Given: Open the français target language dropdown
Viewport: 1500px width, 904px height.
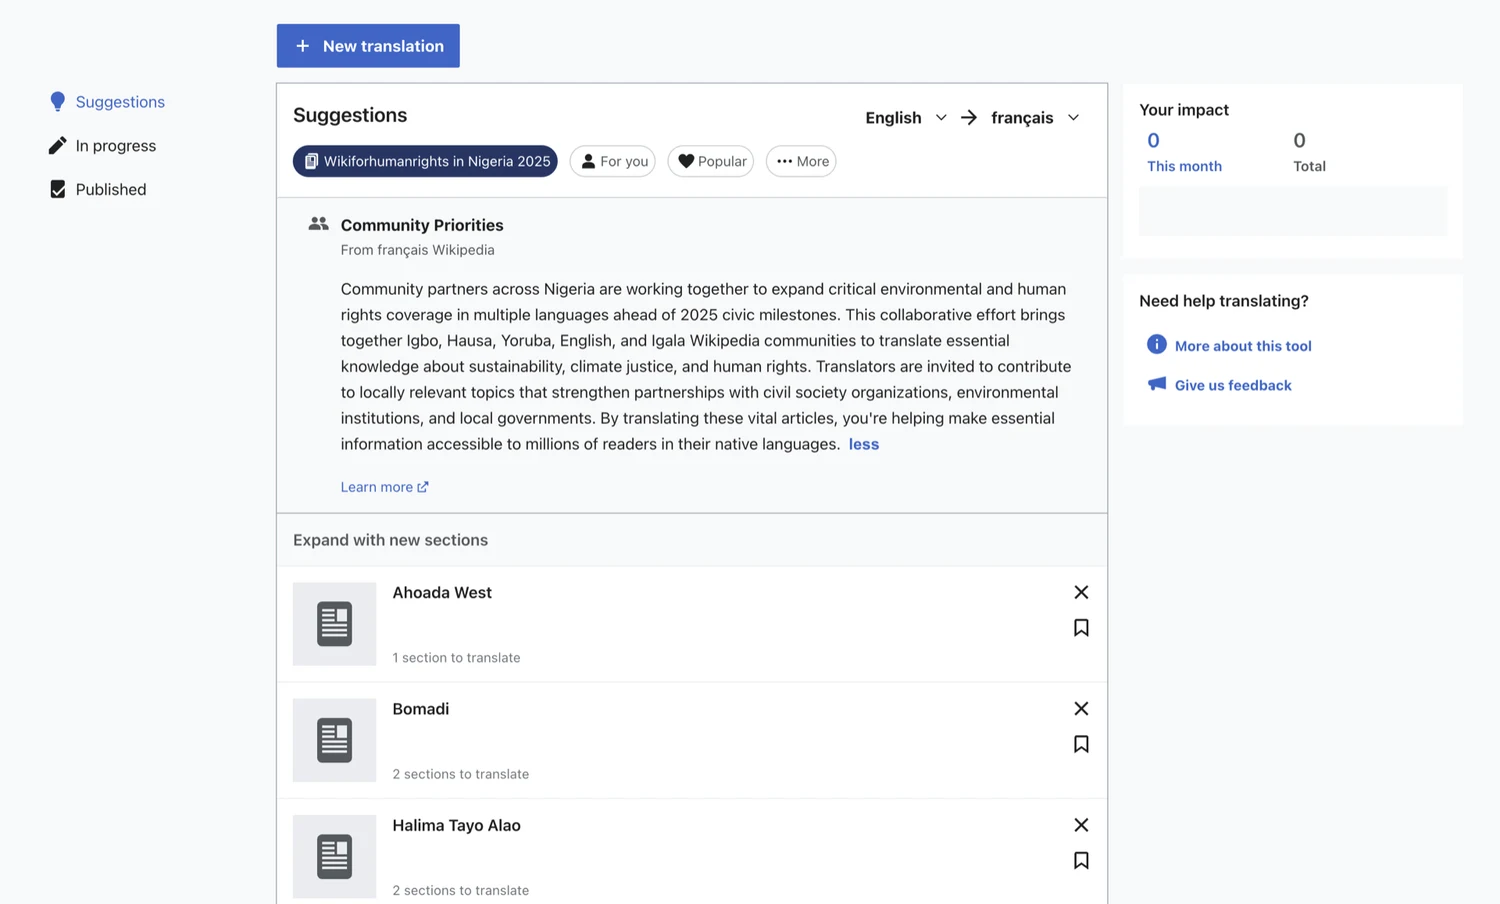Looking at the screenshot, I should pyautogui.click(x=1035, y=117).
